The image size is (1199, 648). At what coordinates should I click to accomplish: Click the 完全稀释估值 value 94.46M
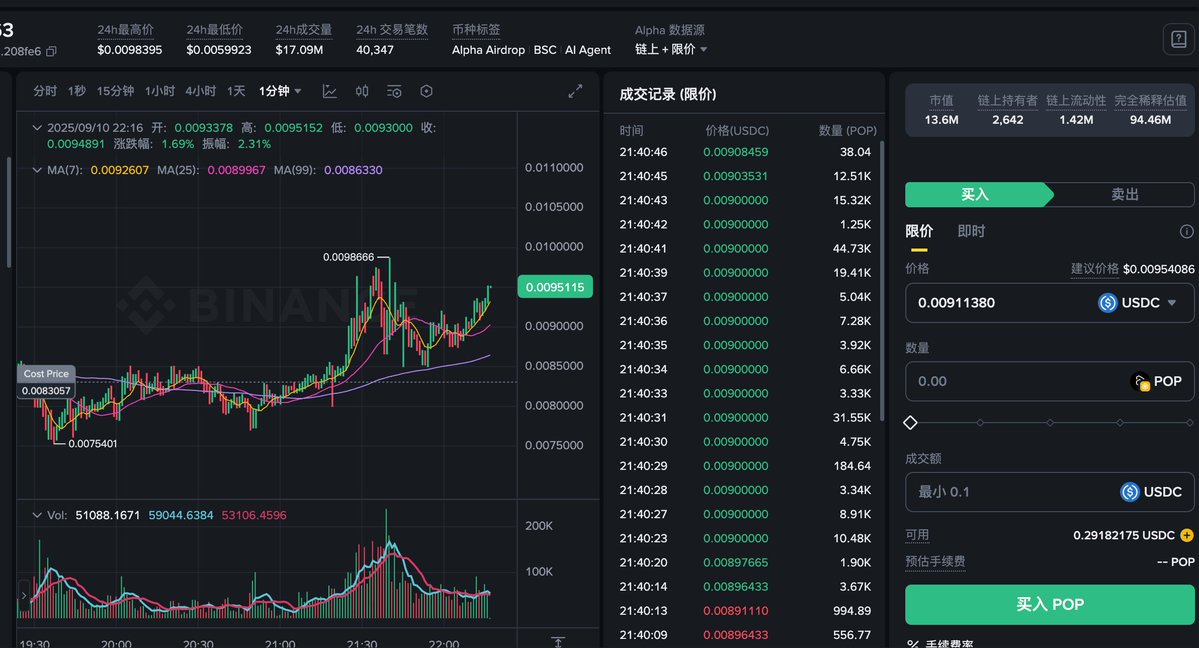tap(1150, 120)
